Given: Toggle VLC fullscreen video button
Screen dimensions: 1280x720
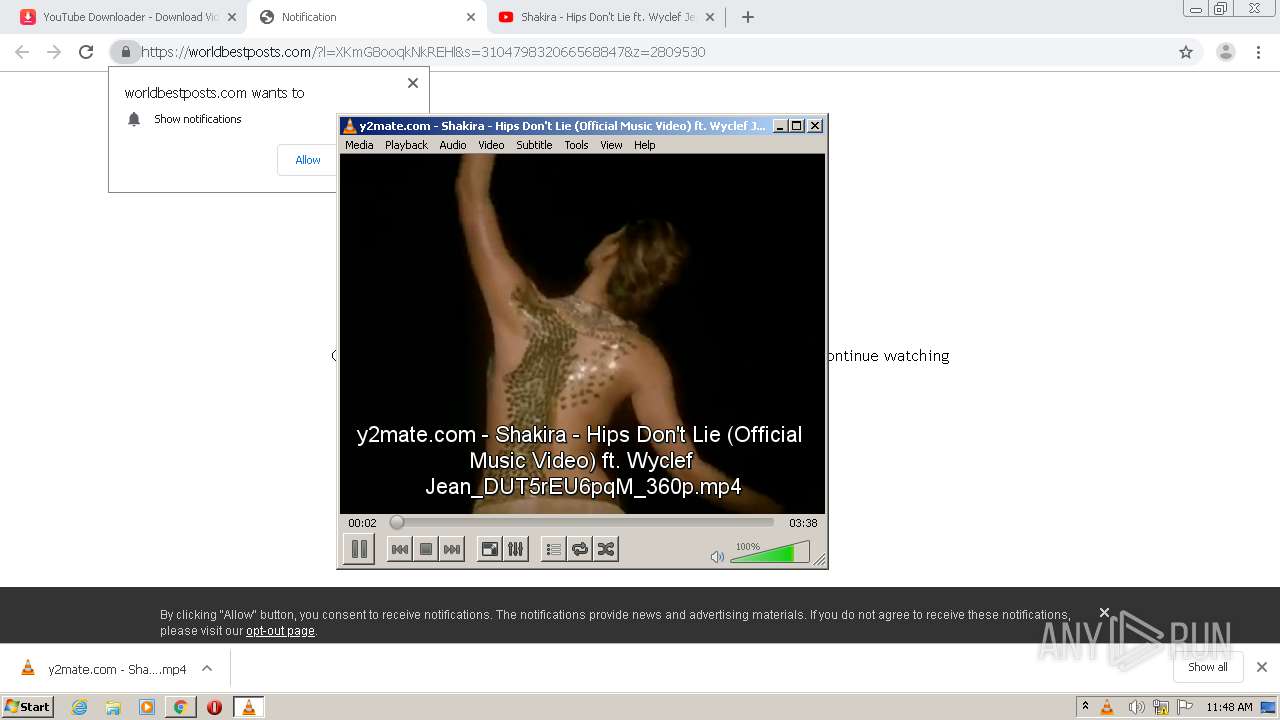Looking at the screenshot, I should [x=489, y=549].
